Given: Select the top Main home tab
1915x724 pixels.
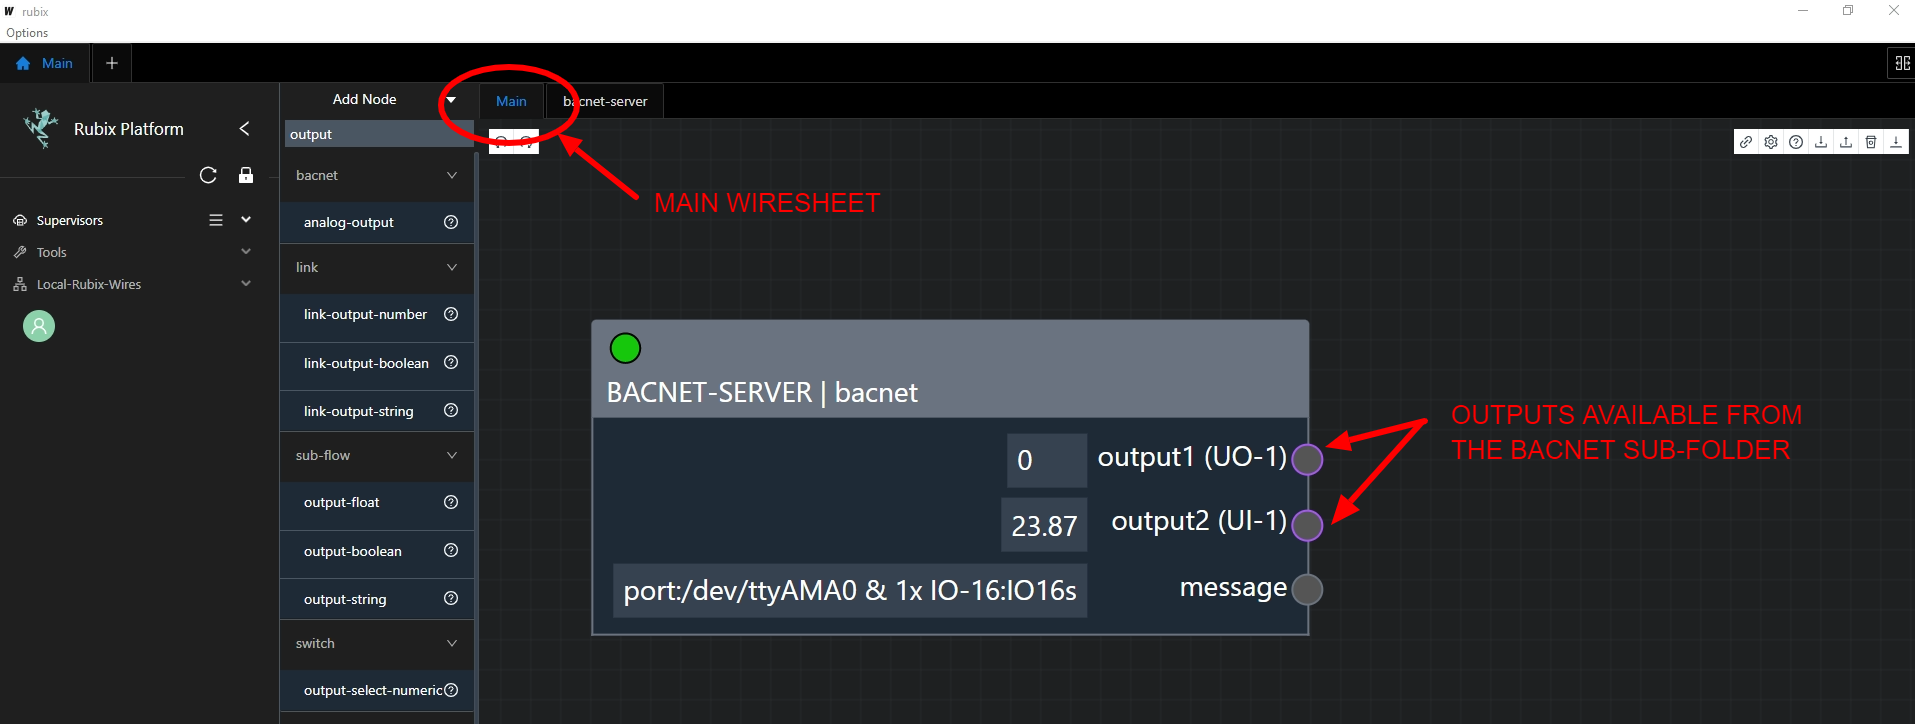Looking at the screenshot, I should [x=45, y=63].
